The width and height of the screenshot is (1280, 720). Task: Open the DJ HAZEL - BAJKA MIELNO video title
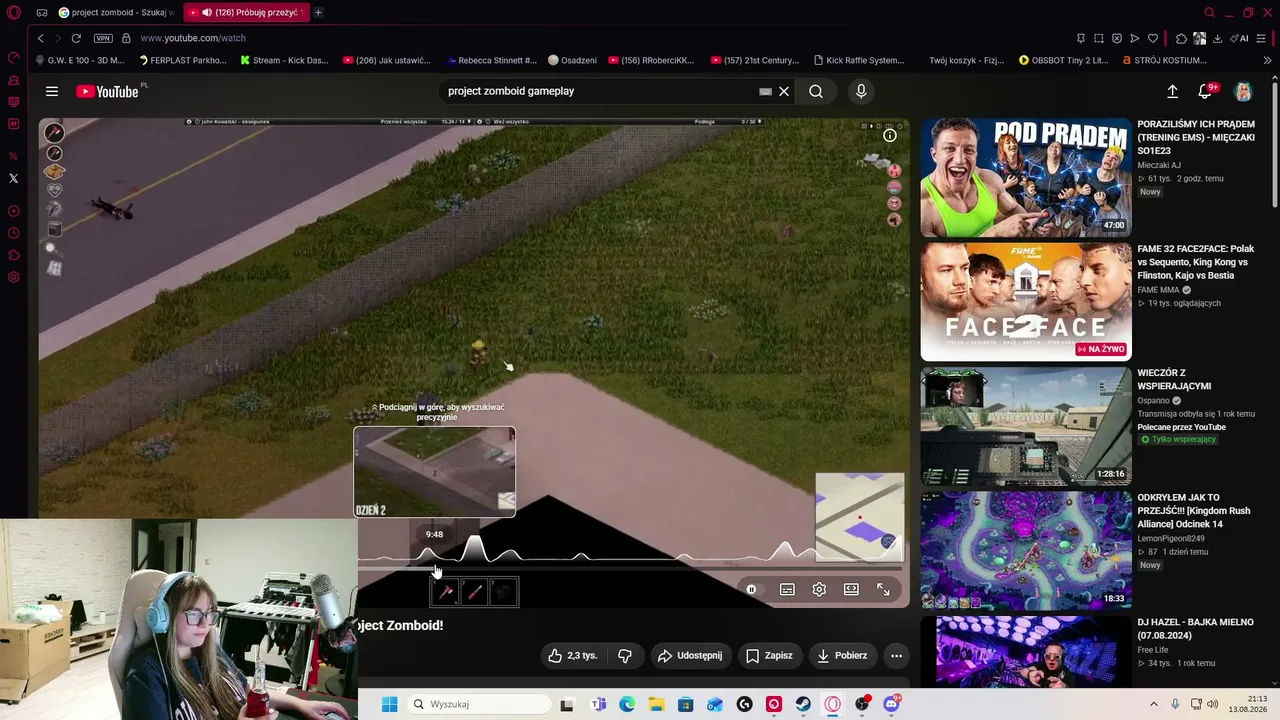(1195, 628)
